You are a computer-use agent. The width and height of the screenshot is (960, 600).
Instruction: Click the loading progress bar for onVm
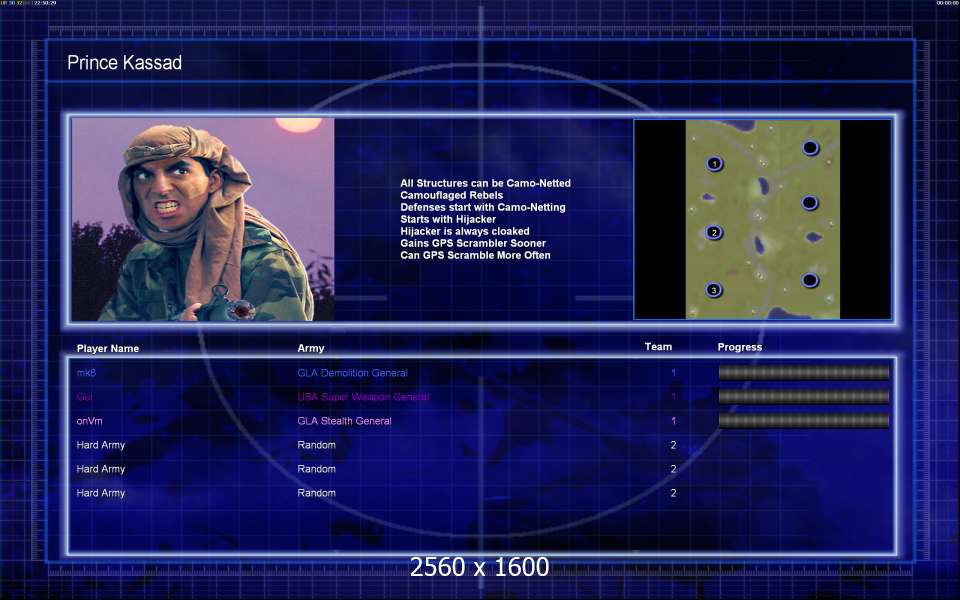click(x=803, y=420)
